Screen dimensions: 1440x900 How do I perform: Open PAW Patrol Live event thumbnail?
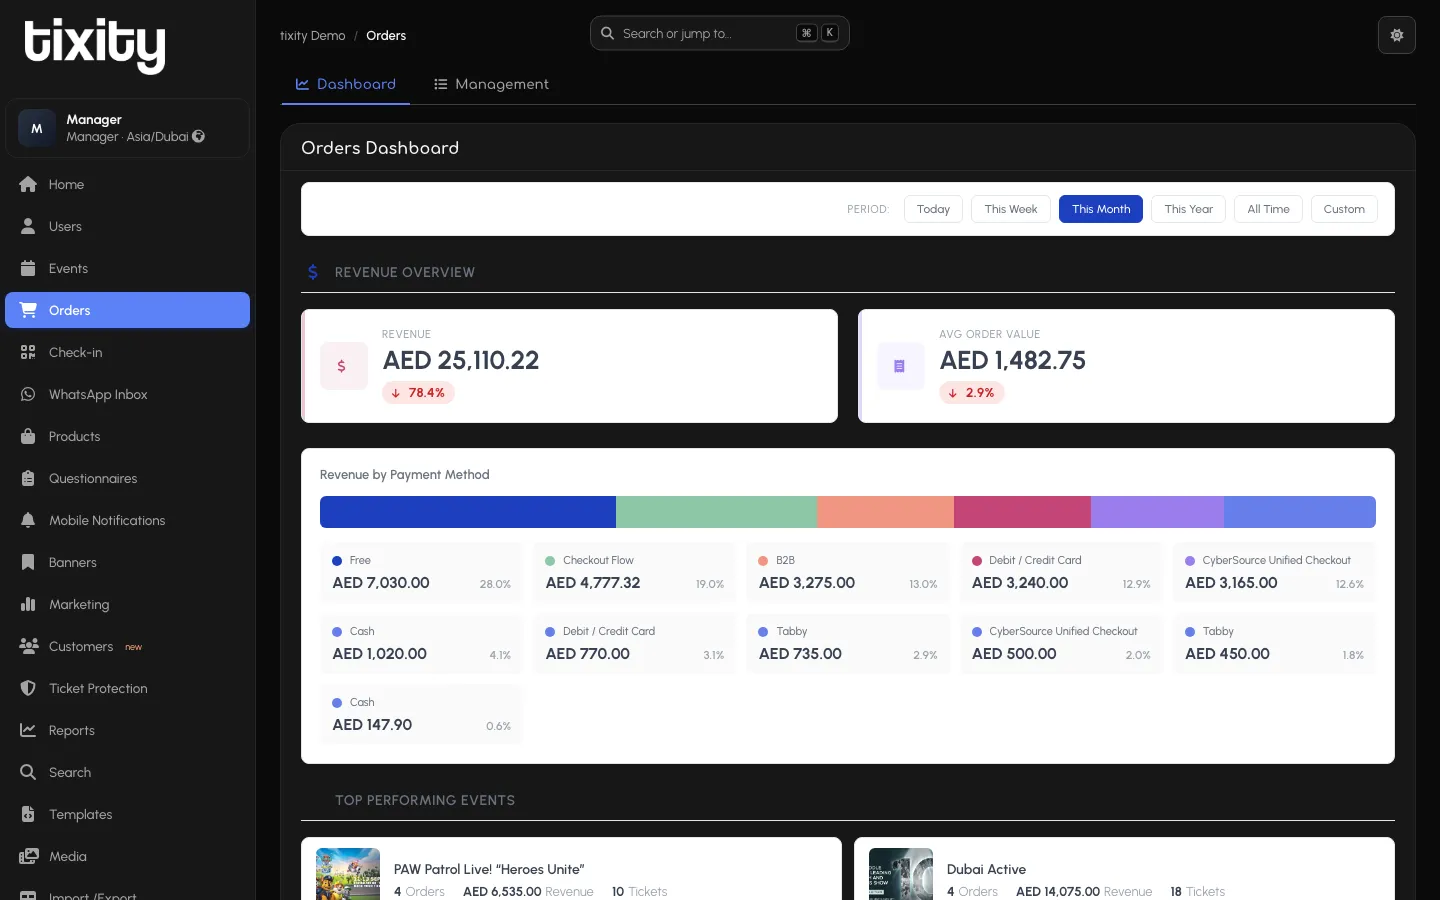(348, 874)
